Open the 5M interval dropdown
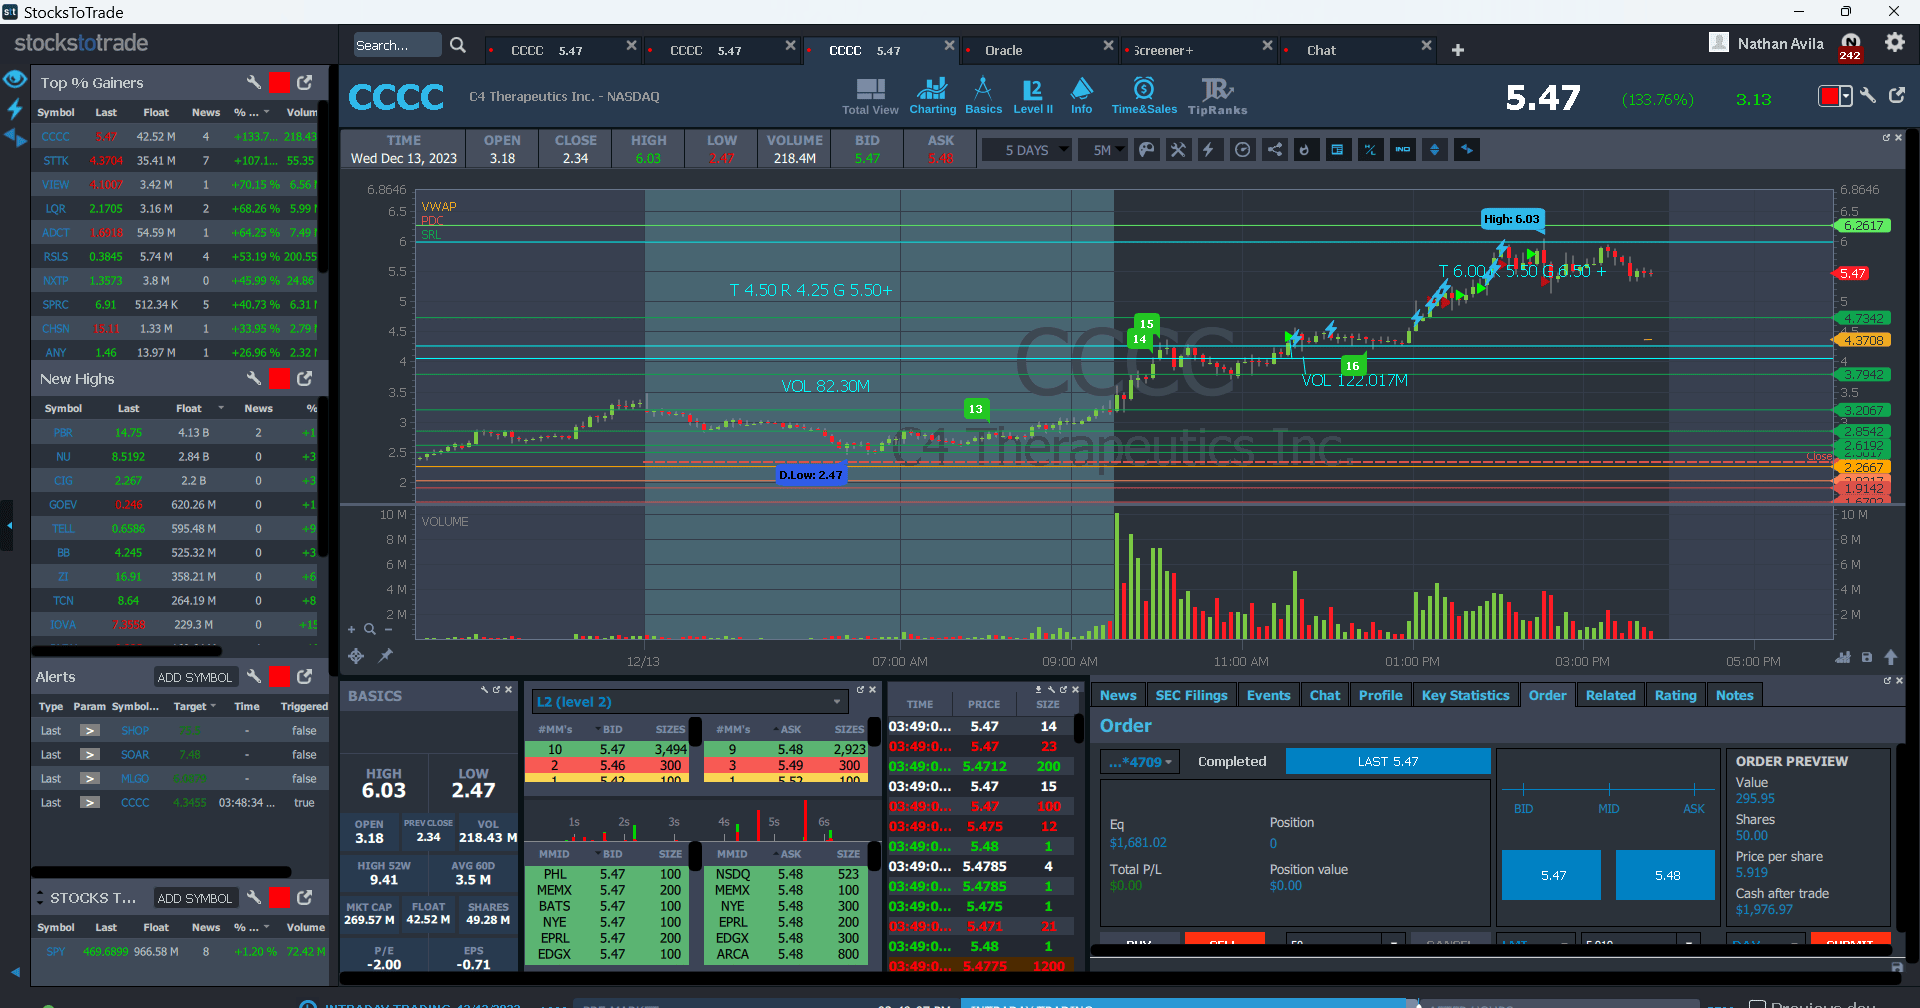Viewport: 1920px width, 1008px height. point(1108,150)
